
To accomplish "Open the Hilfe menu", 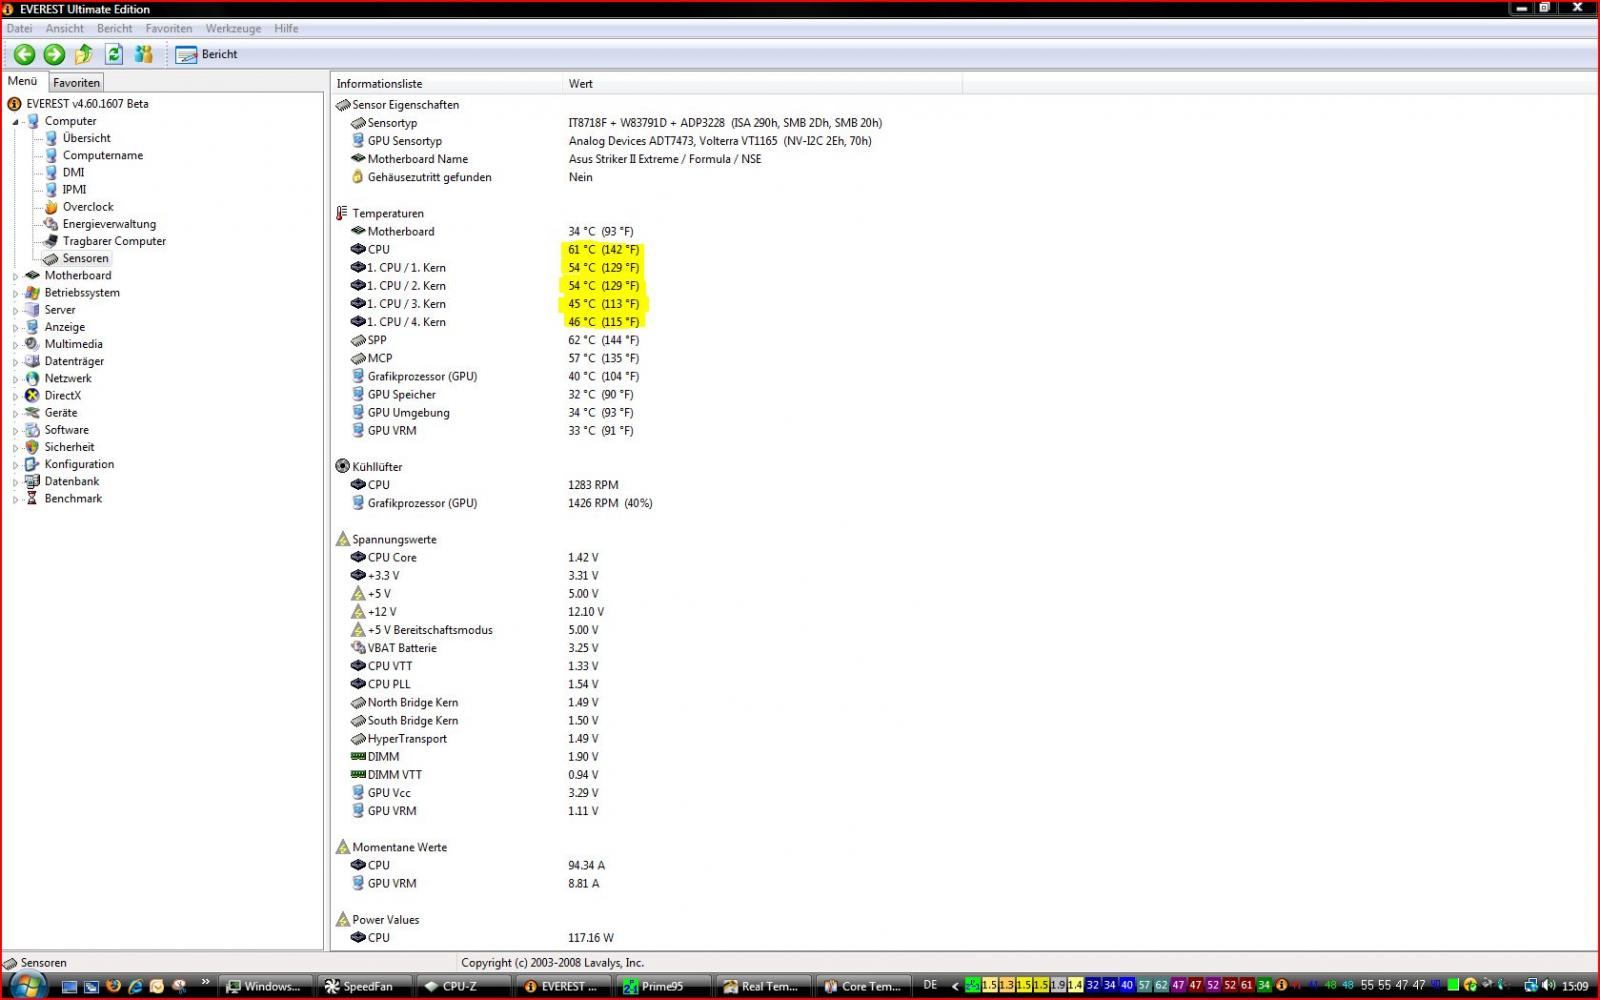I will pos(286,28).
